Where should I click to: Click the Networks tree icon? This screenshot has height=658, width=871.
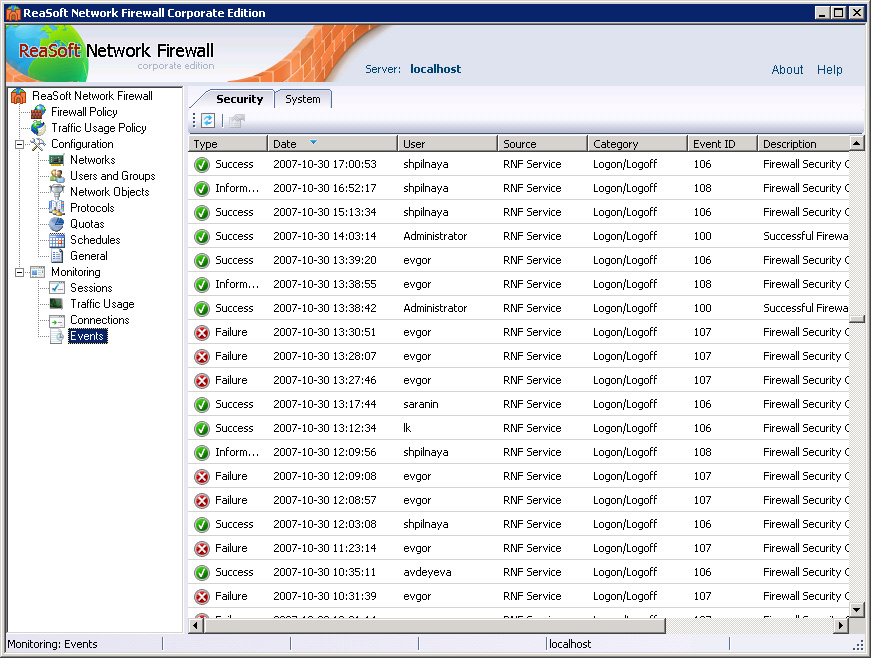[x=57, y=160]
